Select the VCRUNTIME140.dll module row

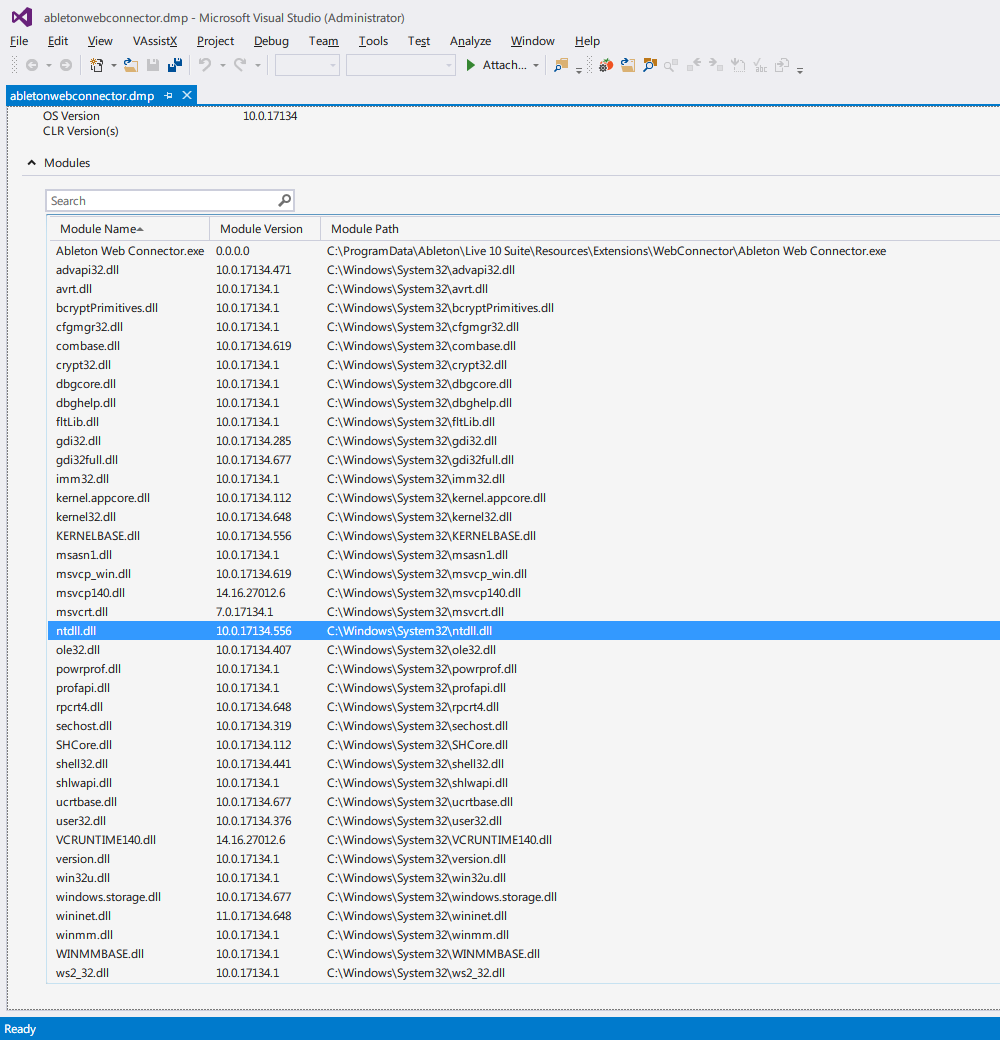point(524,840)
